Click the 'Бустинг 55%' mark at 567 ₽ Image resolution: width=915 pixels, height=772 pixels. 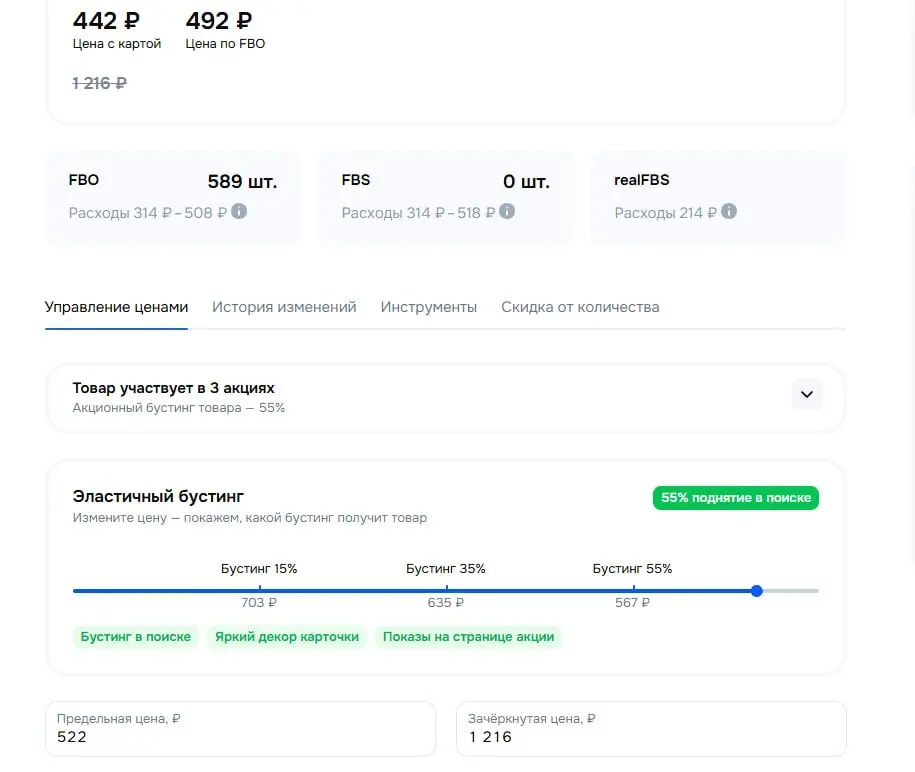[633, 591]
